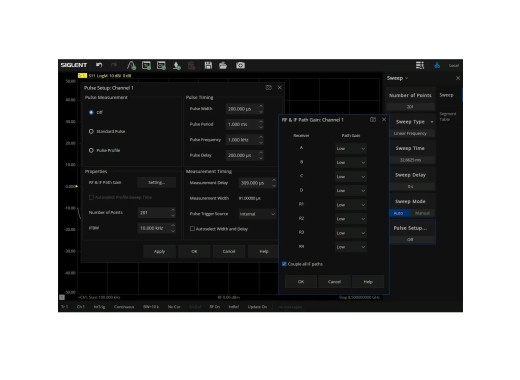
Task: Click the dock icon in RF & IF Path Gain title bar
Action: [373, 119]
